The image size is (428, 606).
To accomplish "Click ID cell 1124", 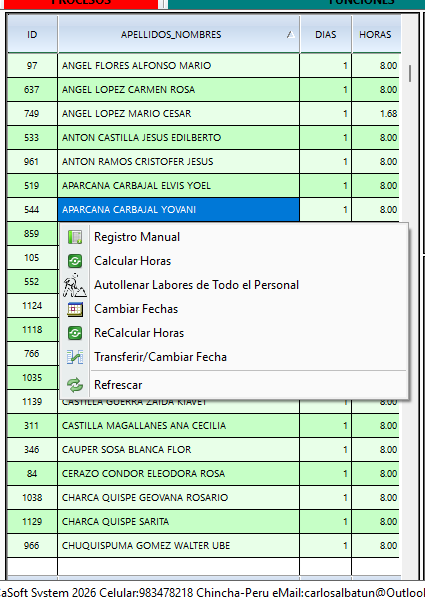I will (32, 305).
